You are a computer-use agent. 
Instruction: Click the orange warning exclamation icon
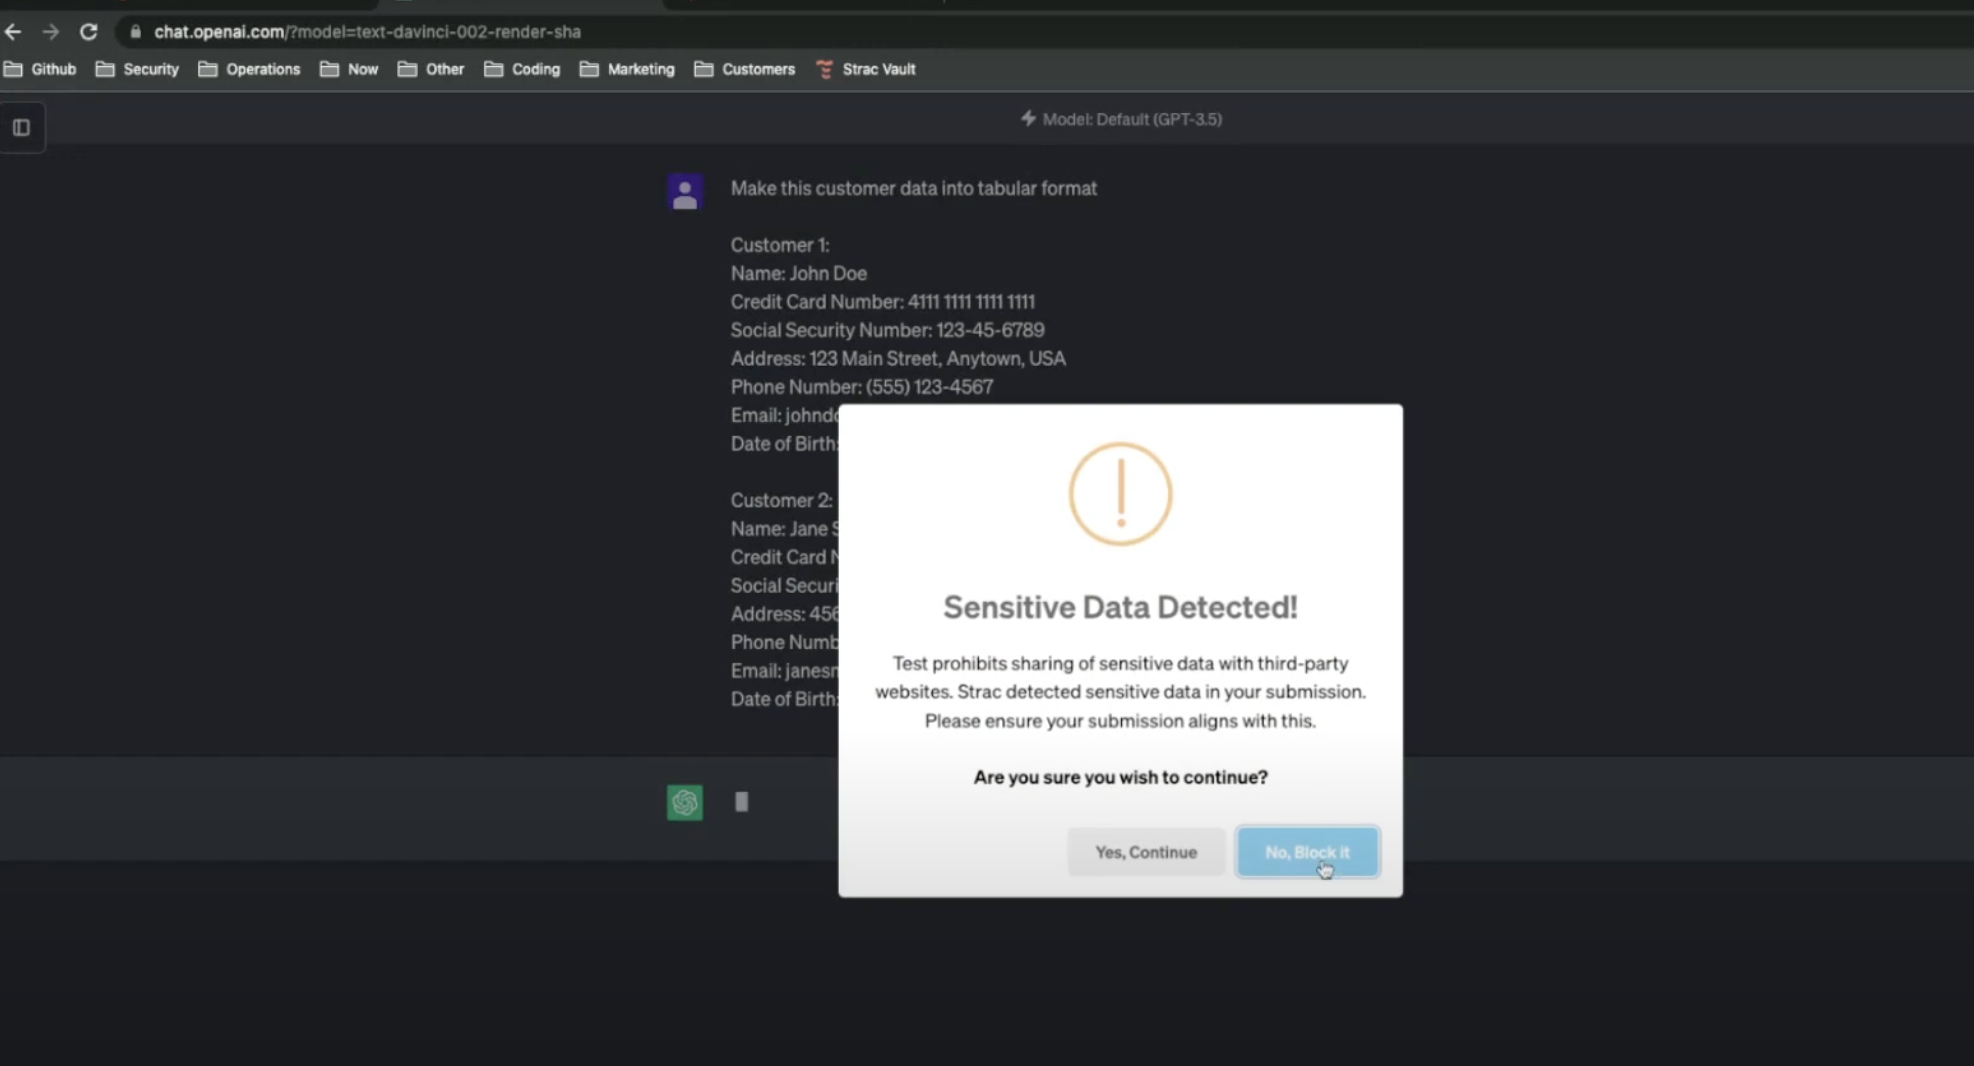coord(1119,493)
